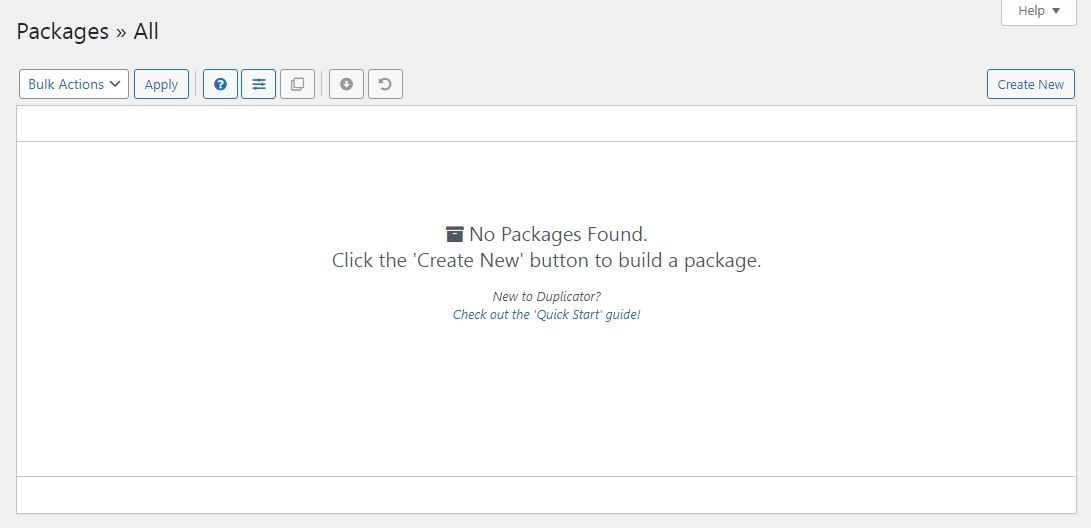The height and width of the screenshot is (528, 1091).
Task: Click the 'New to Duplicator?' text
Action: (546, 296)
